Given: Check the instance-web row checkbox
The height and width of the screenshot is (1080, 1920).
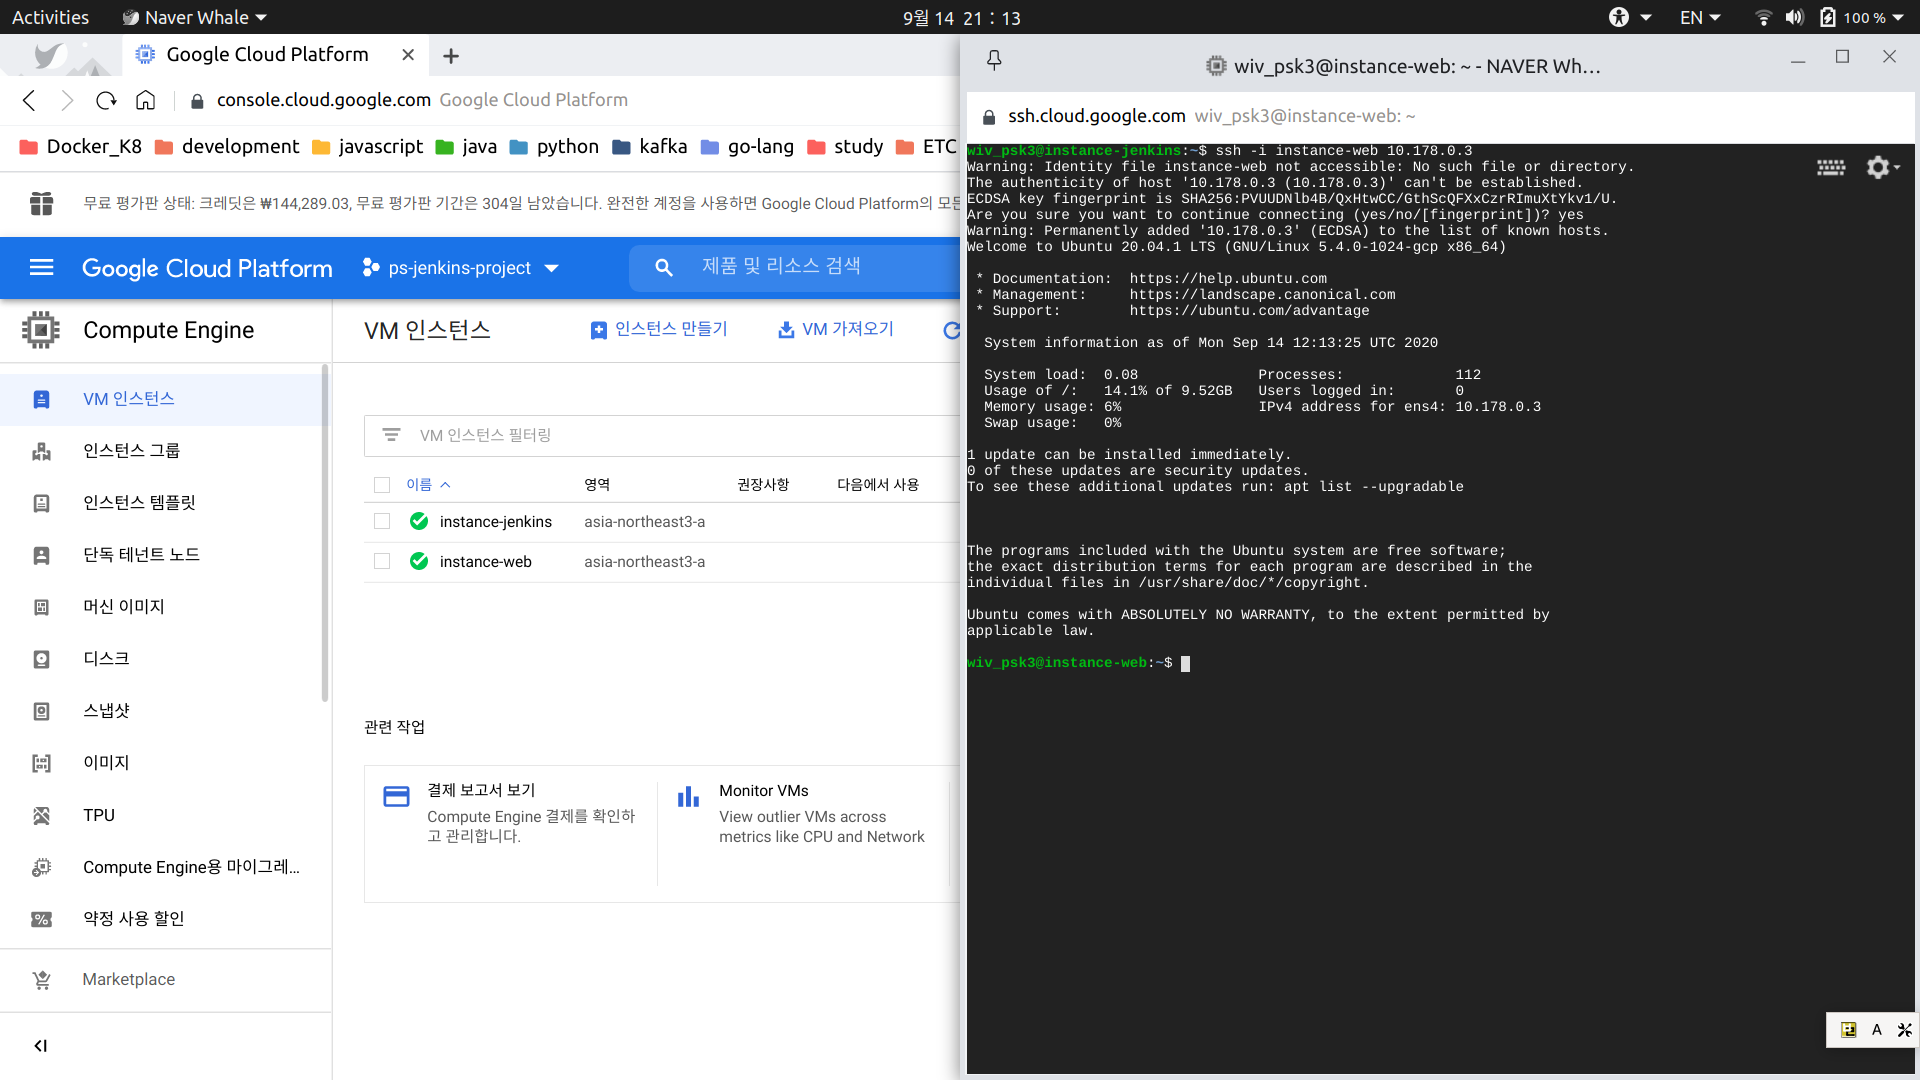Looking at the screenshot, I should click(382, 561).
